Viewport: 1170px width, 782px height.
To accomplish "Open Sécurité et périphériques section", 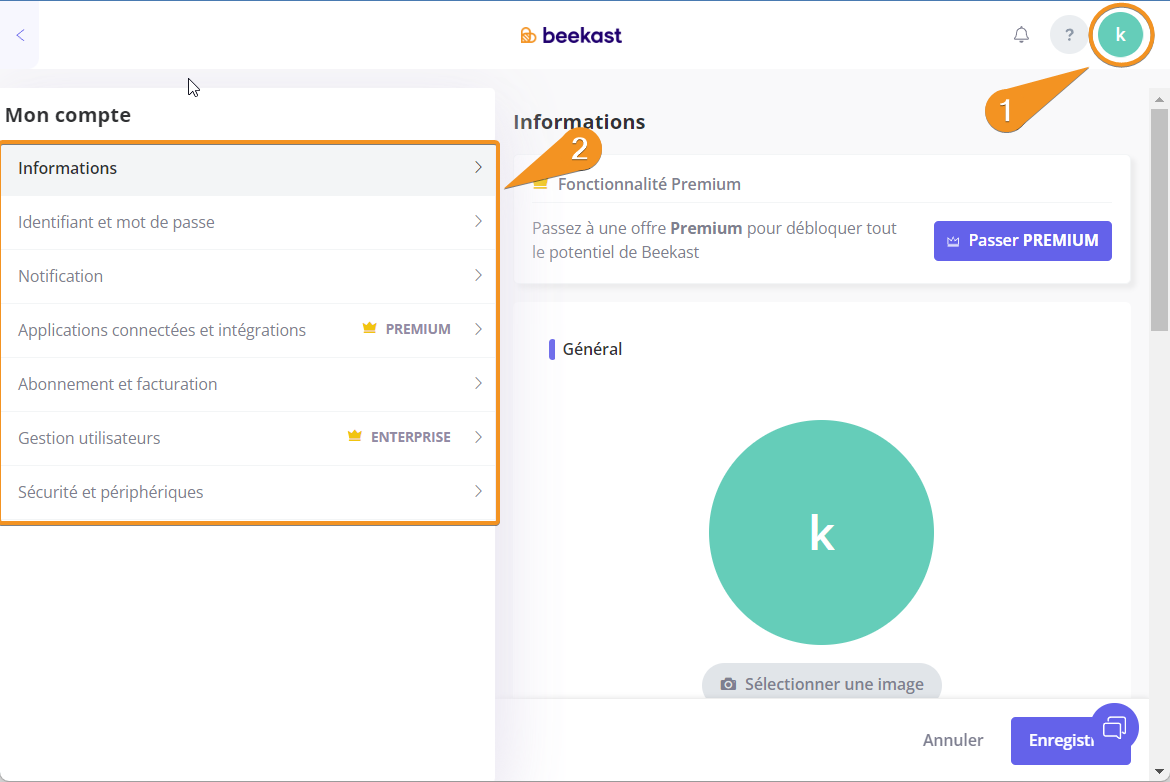I will tap(248, 492).
